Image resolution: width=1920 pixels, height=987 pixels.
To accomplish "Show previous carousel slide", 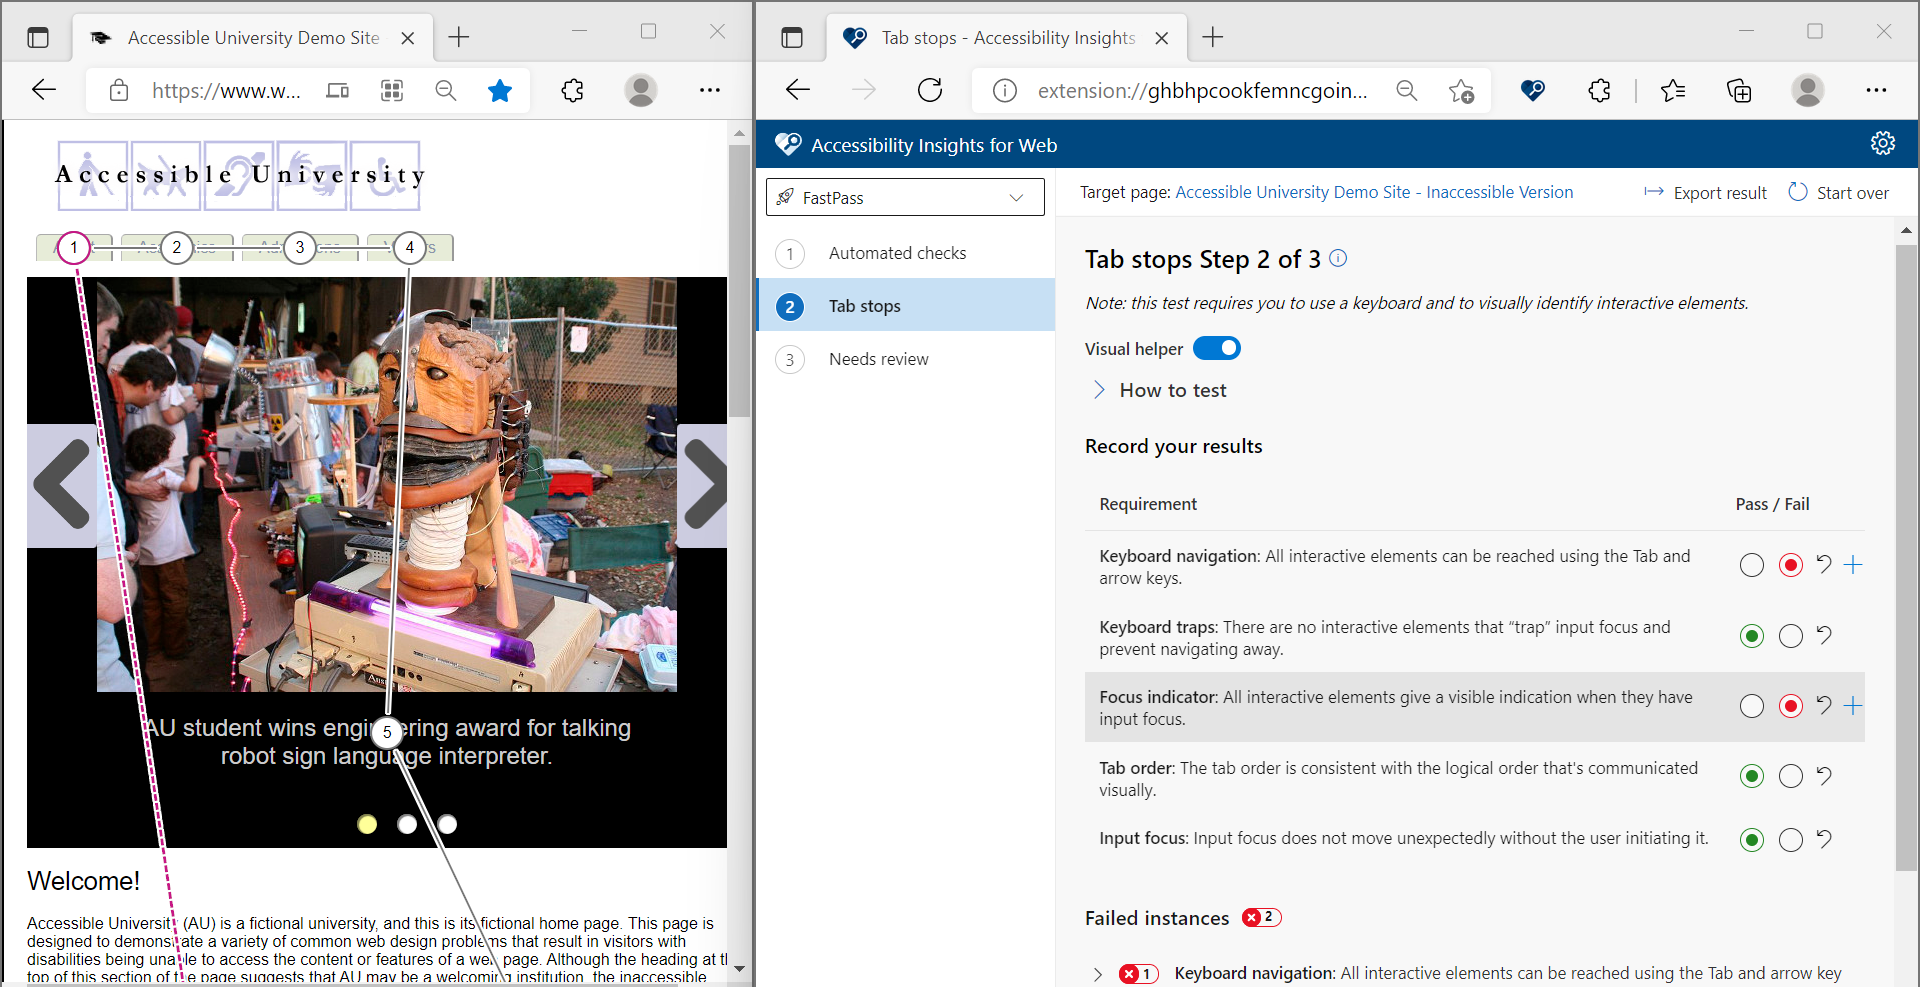I will pyautogui.click(x=62, y=485).
